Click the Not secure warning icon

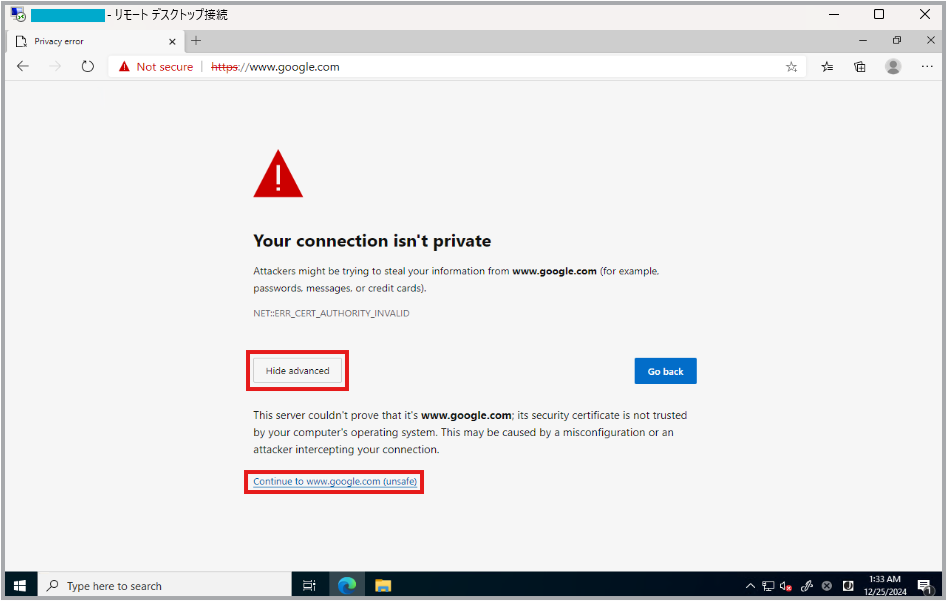point(124,66)
